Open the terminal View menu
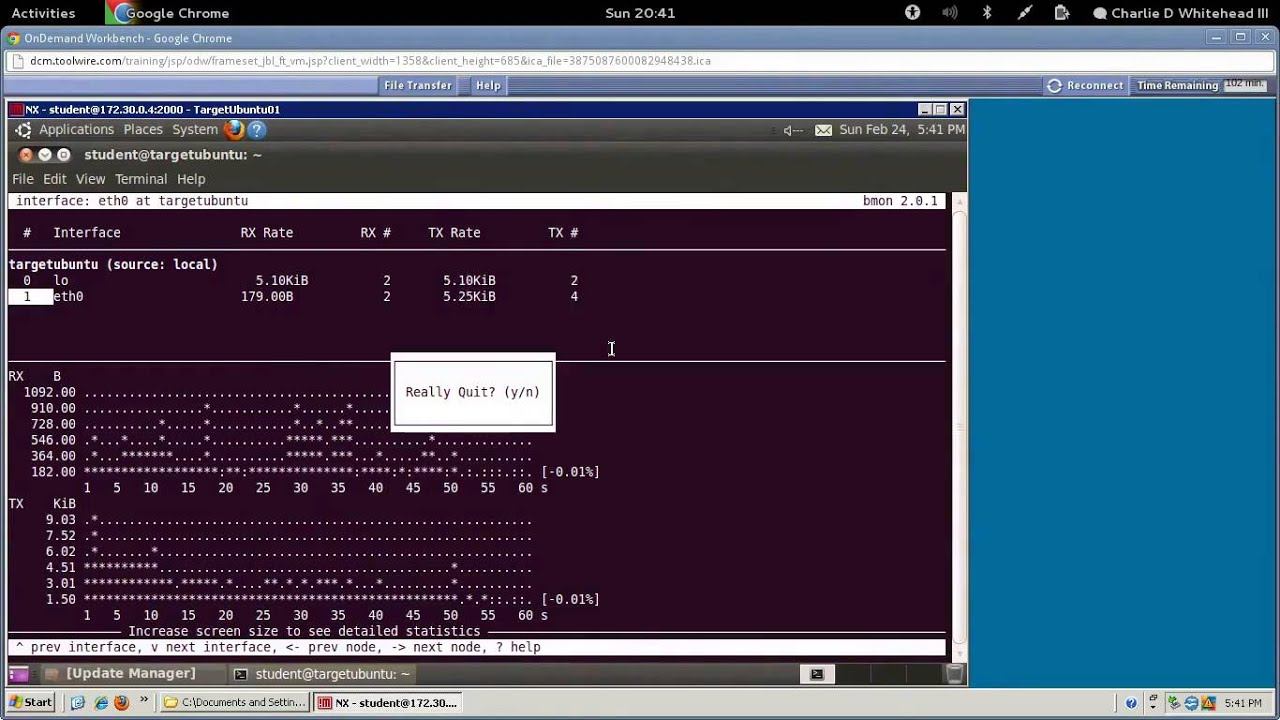 [90, 179]
